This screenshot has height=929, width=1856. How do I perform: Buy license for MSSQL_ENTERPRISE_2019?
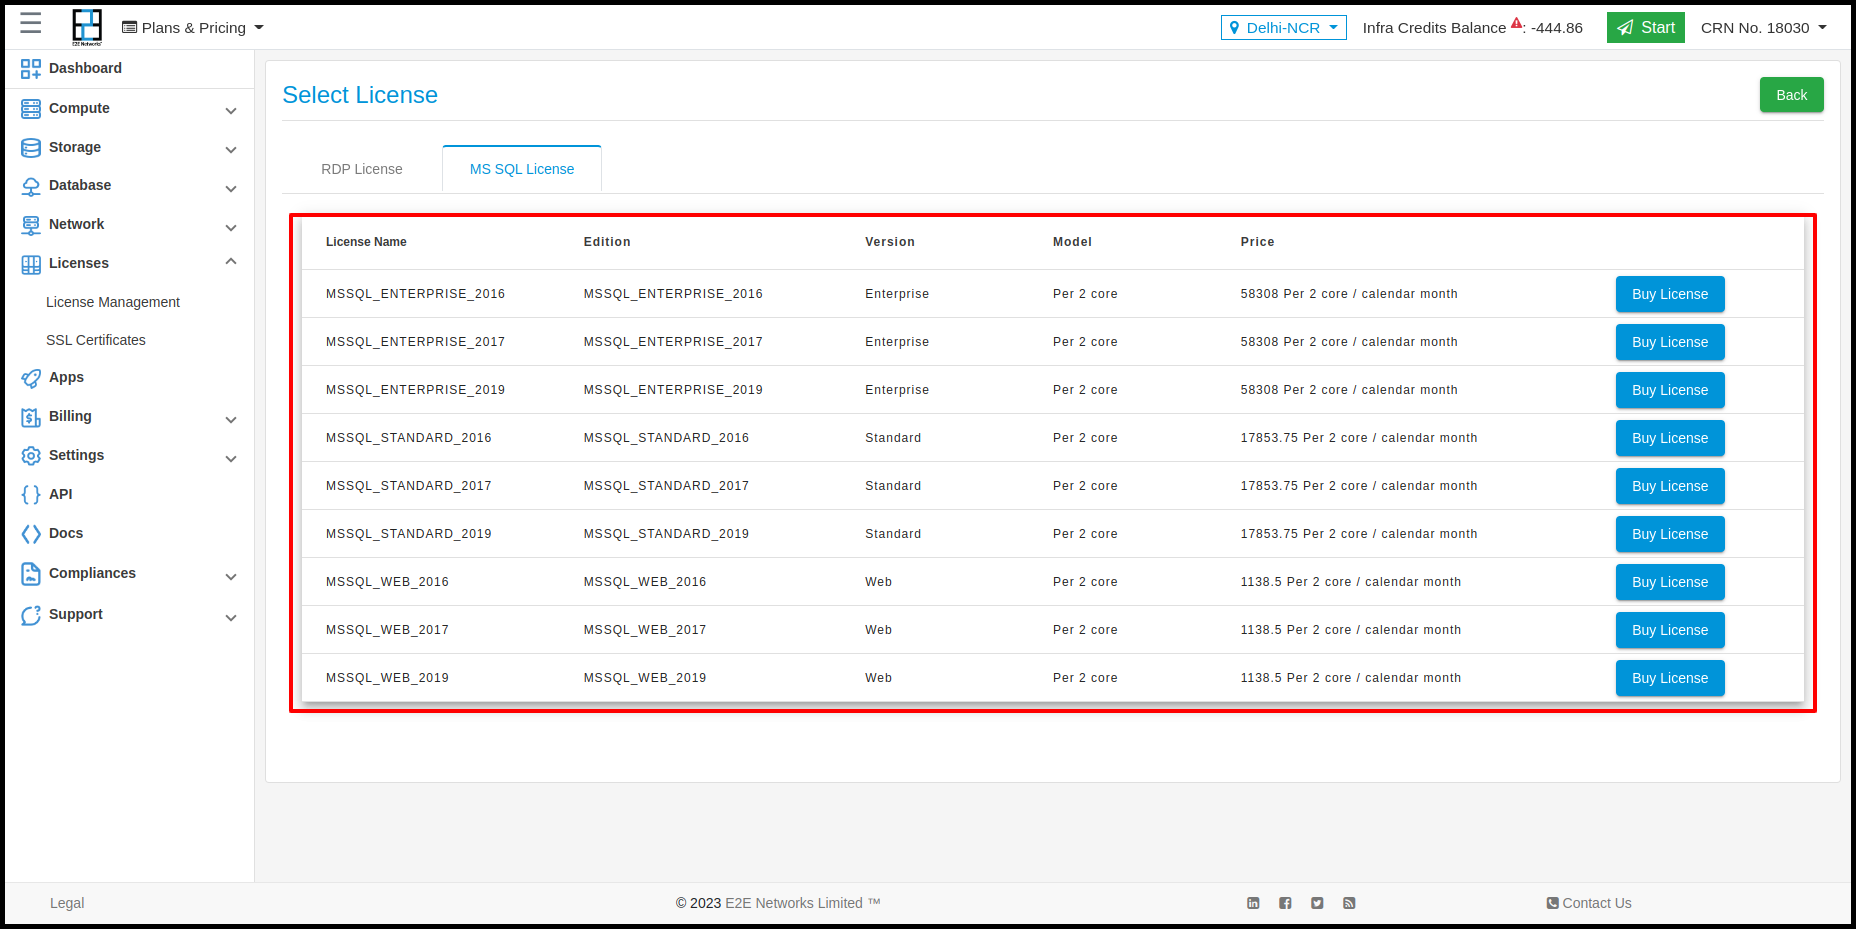(x=1670, y=390)
